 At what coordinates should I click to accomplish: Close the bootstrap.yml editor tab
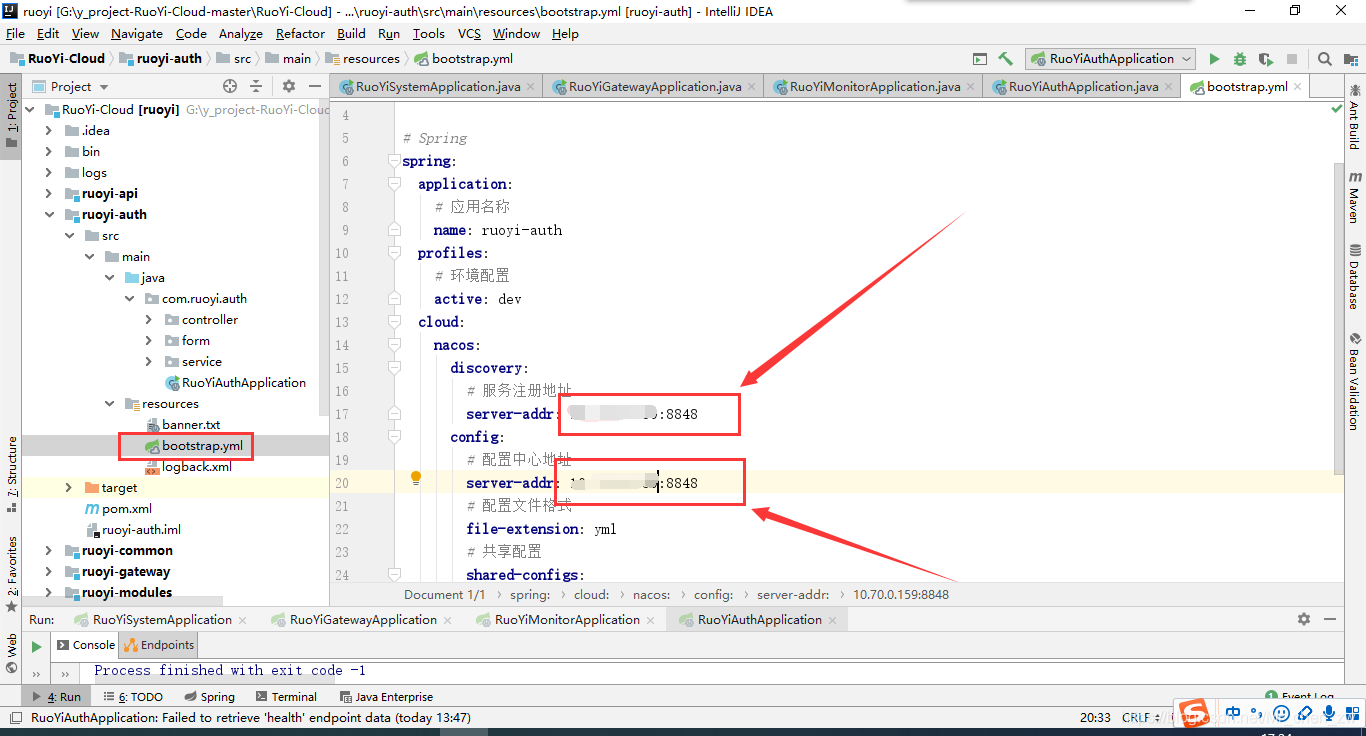point(1298,87)
